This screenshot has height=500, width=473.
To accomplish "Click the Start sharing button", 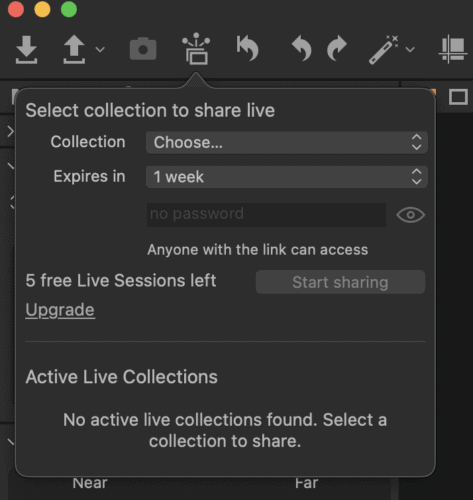I will (x=340, y=282).
